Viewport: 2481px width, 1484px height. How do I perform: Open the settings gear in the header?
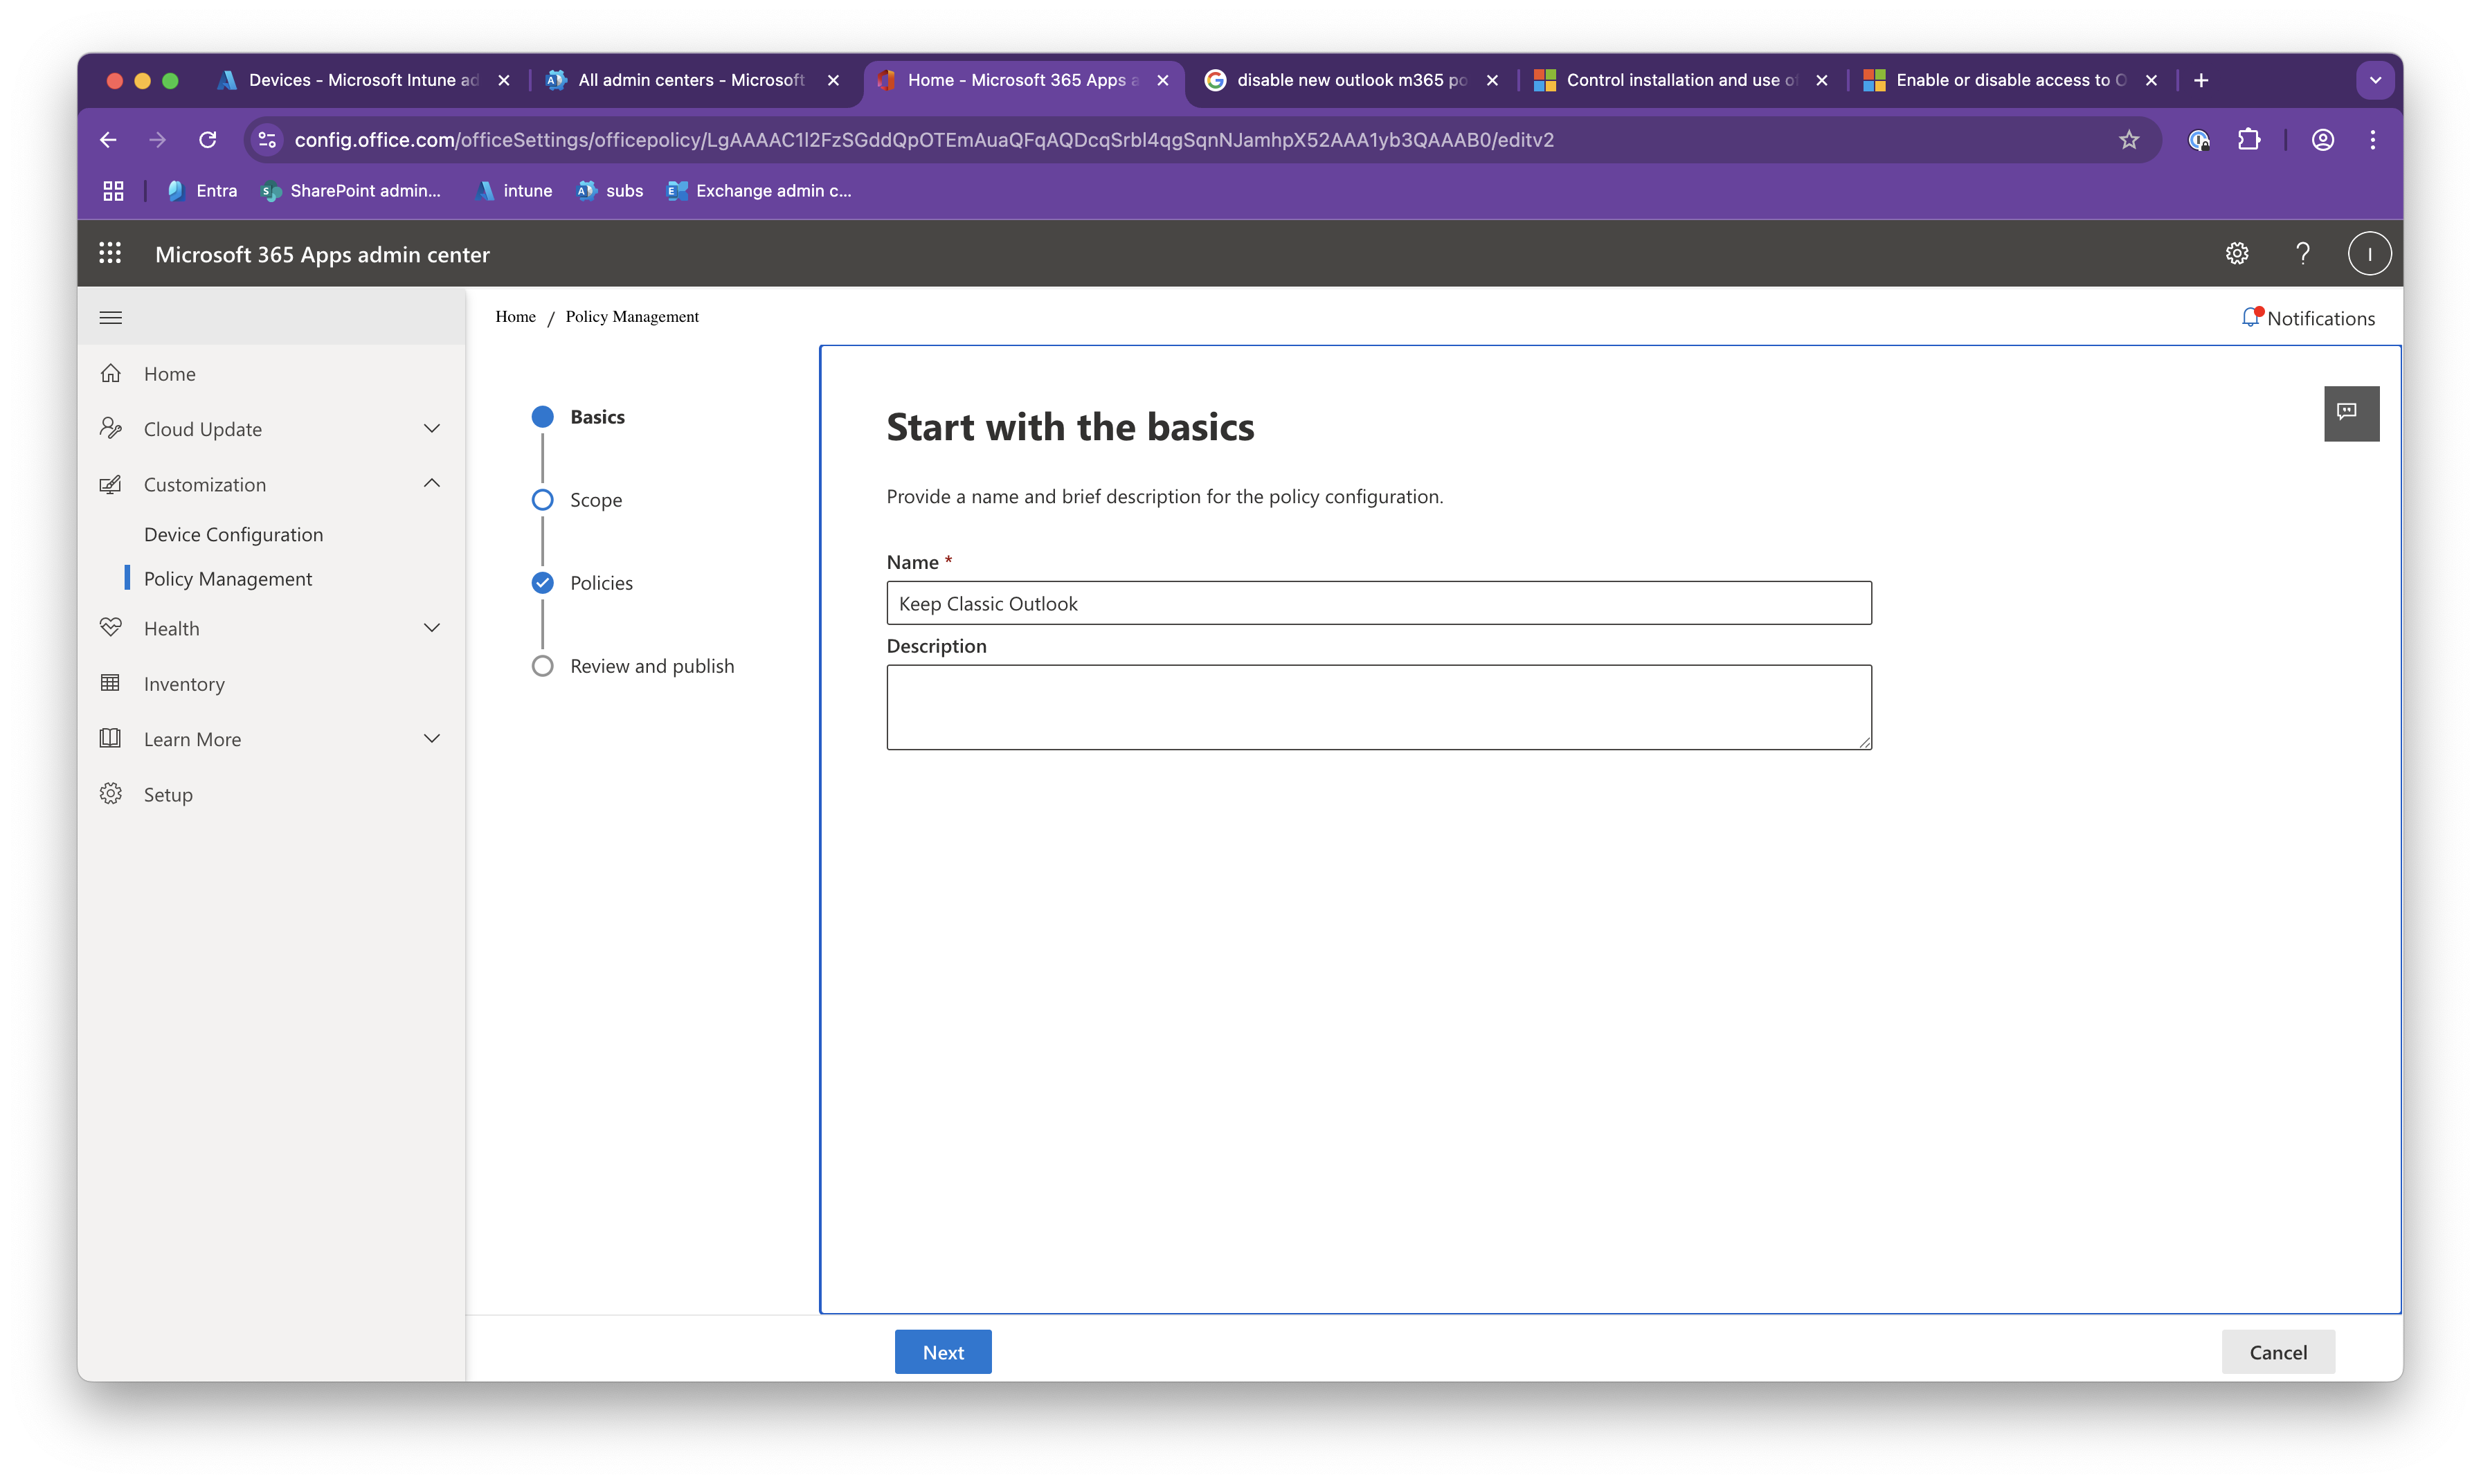pyautogui.click(x=2237, y=254)
